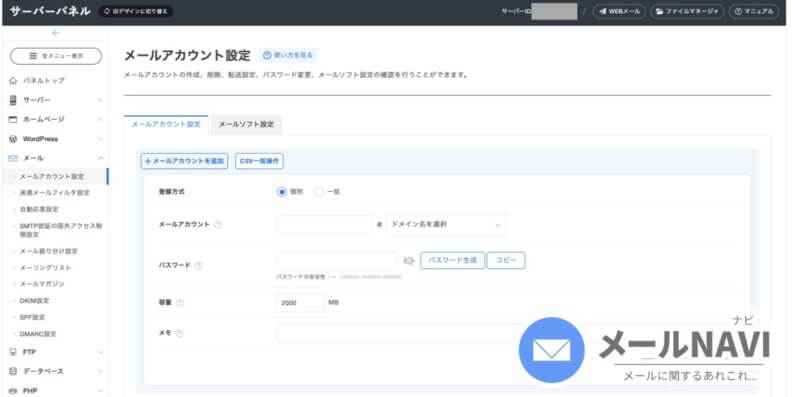
Task: Click the 容量 field showing 2000
Action: (x=301, y=303)
